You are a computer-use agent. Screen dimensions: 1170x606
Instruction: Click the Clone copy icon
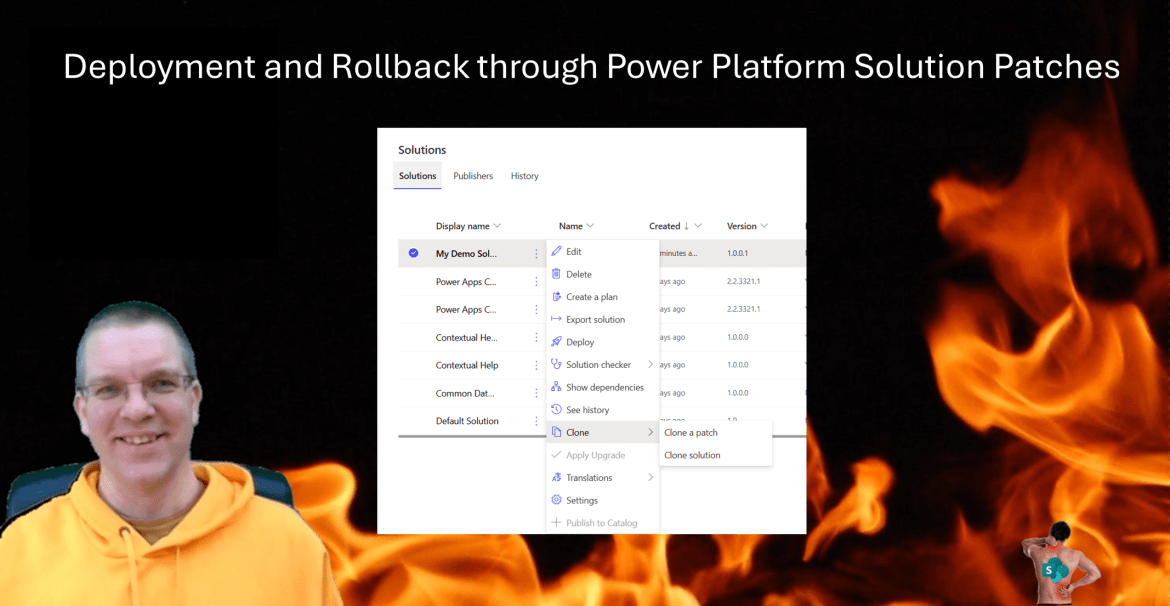556,432
